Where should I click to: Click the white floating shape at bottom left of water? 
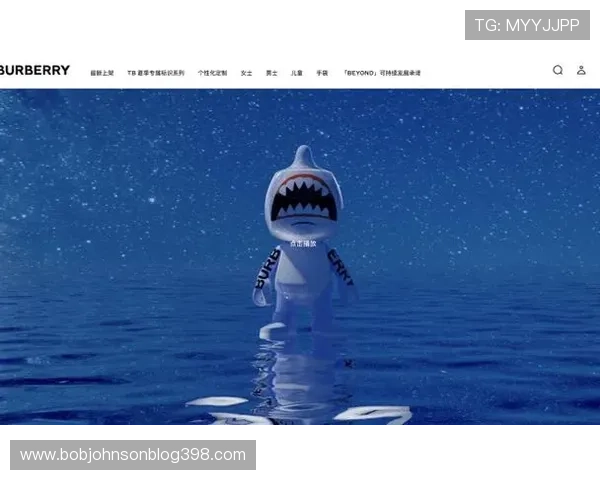click(x=217, y=402)
